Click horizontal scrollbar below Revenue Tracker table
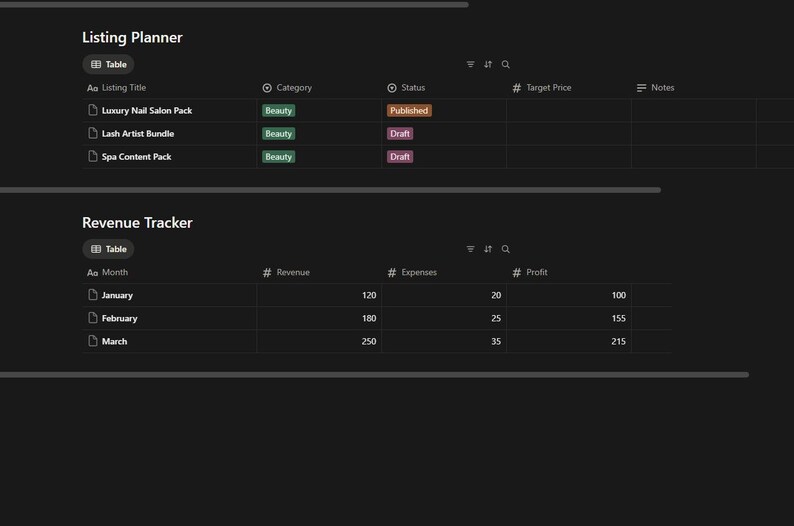This screenshot has width=794, height=526. (x=374, y=375)
